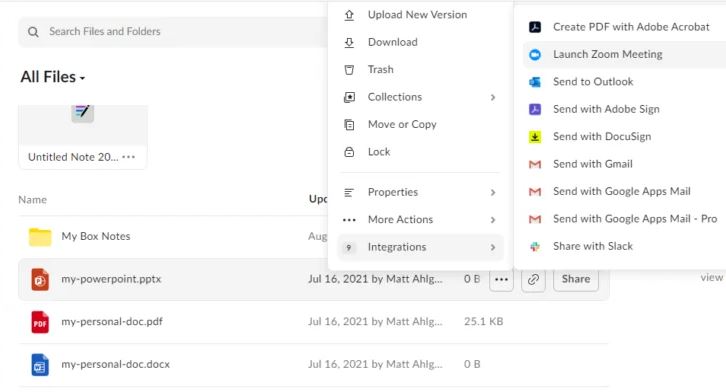
Task: Open my-powerpoint.pptx file name
Action: point(111,279)
